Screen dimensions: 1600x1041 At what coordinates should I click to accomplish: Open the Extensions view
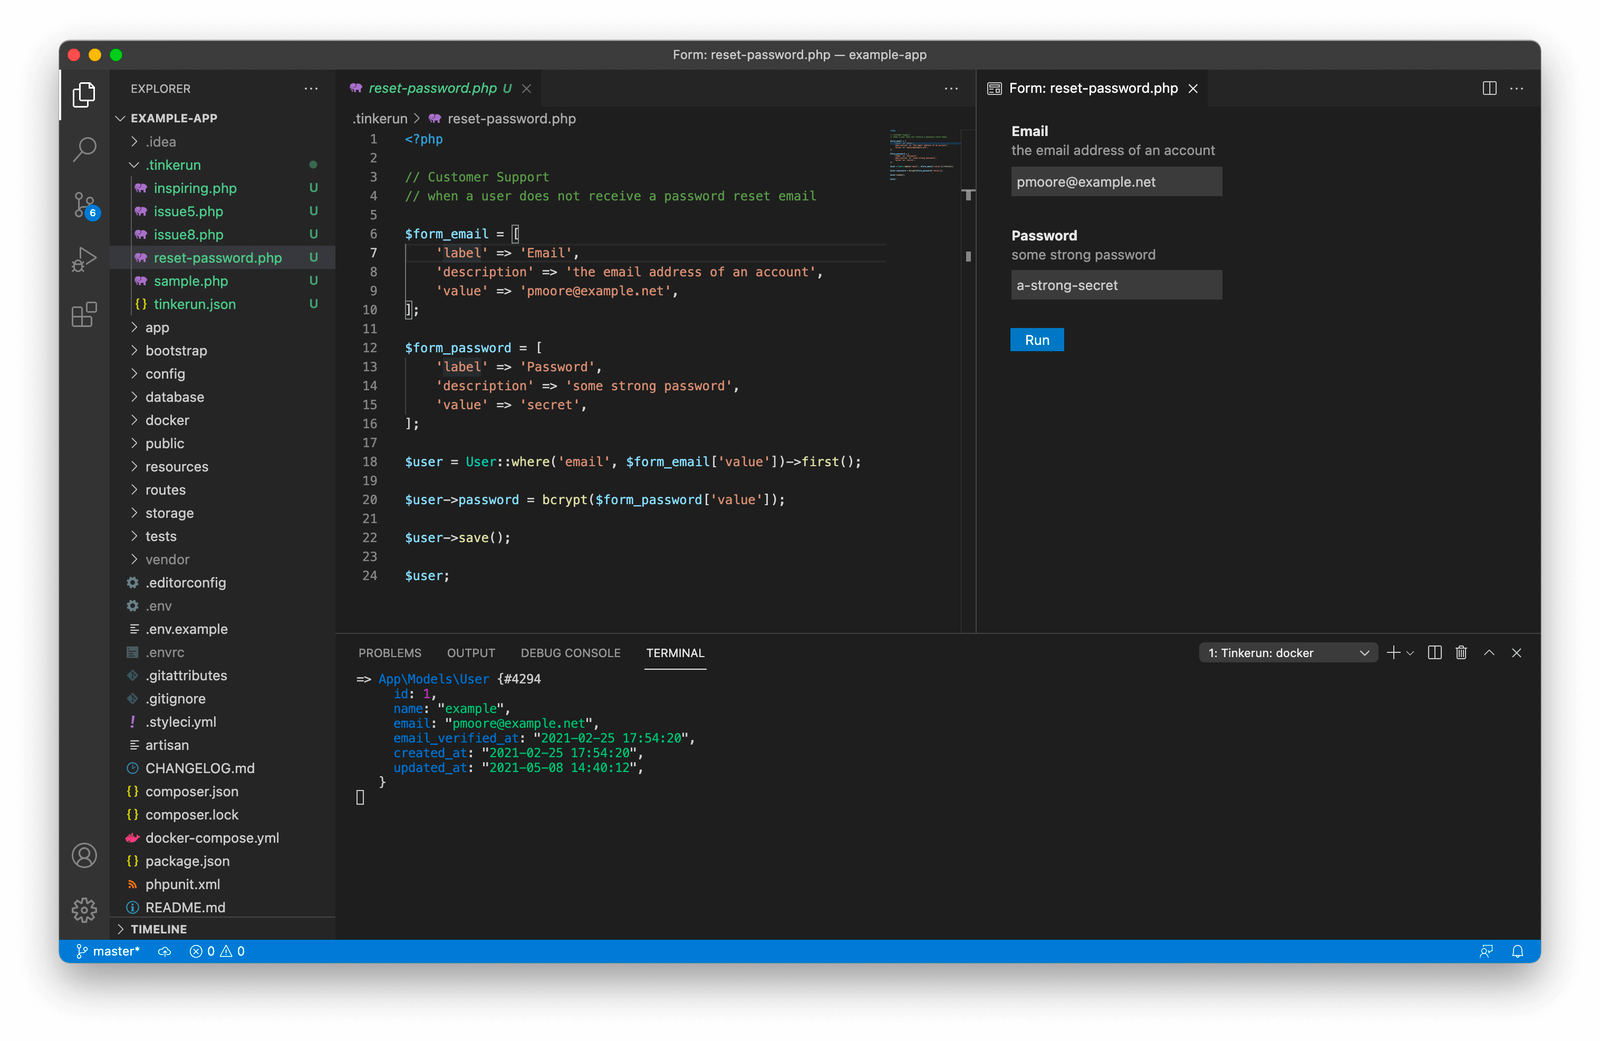tap(85, 315)
